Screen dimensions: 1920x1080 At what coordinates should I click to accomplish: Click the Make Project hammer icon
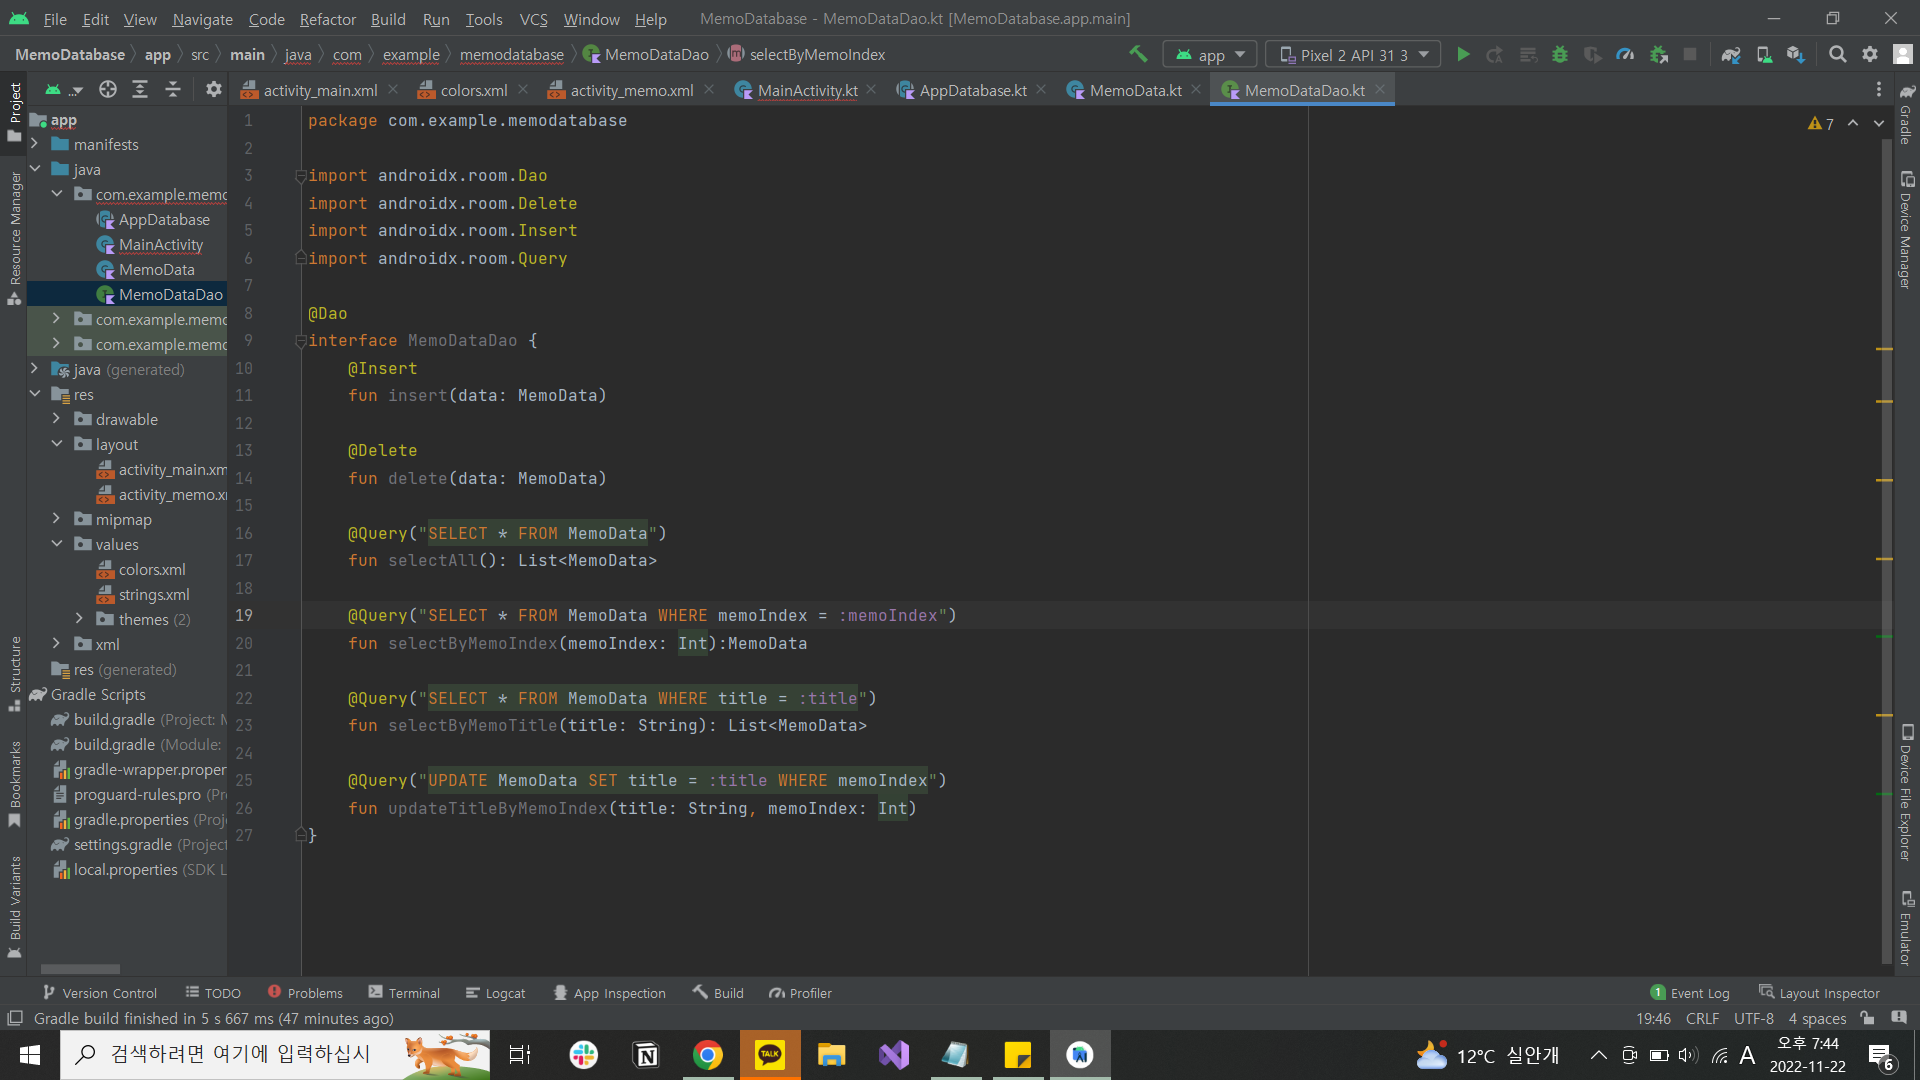point(1138,54)
